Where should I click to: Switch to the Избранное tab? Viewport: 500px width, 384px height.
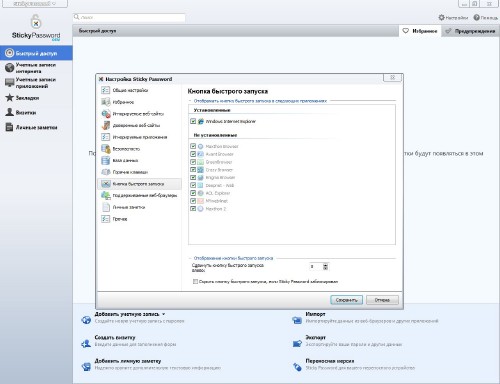pos(420,31)
